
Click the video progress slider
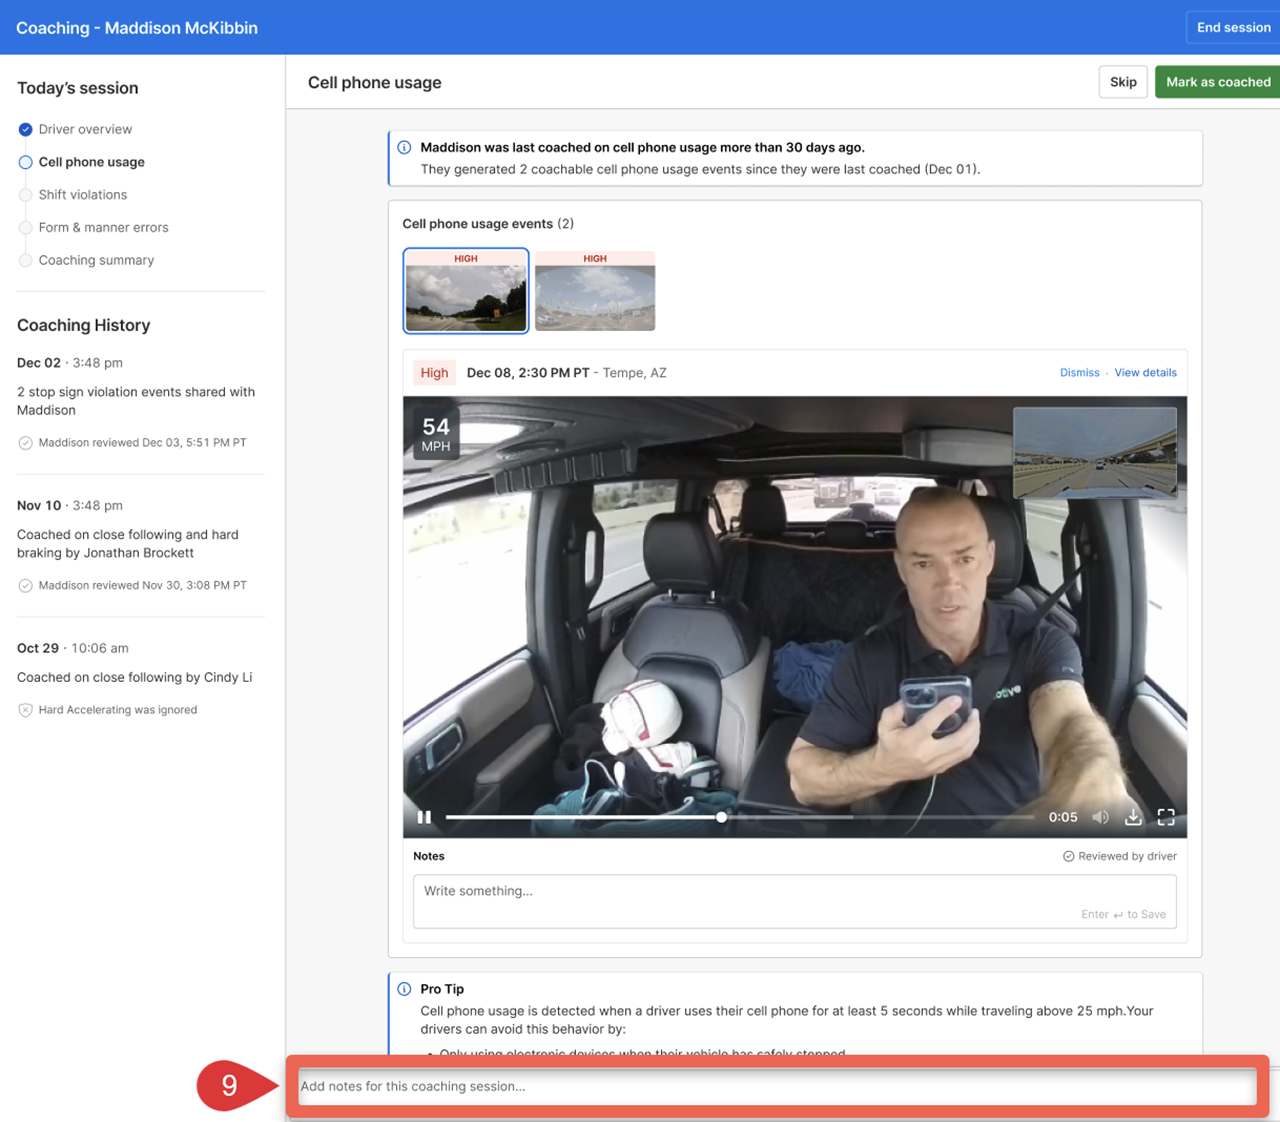(721, 817)
